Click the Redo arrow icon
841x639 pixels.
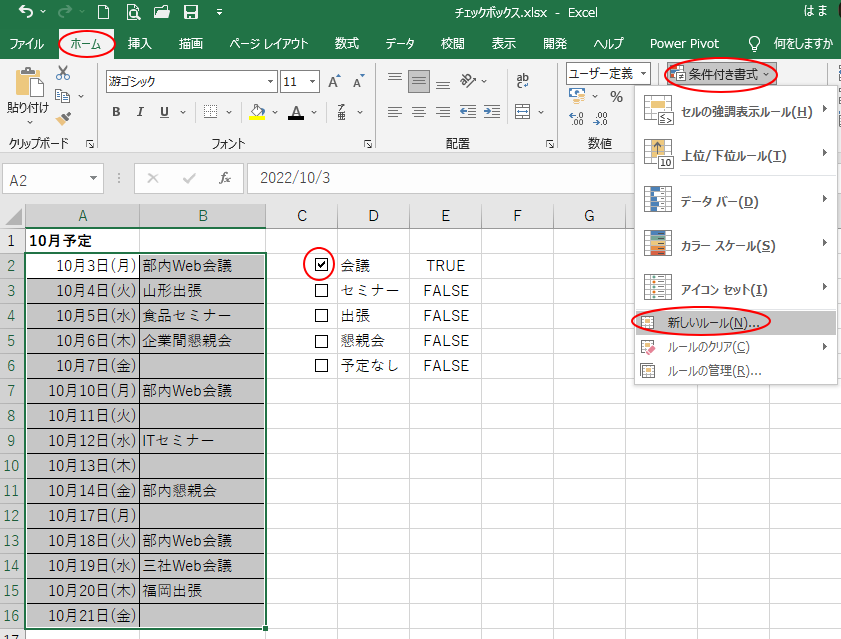pos(65,12)
